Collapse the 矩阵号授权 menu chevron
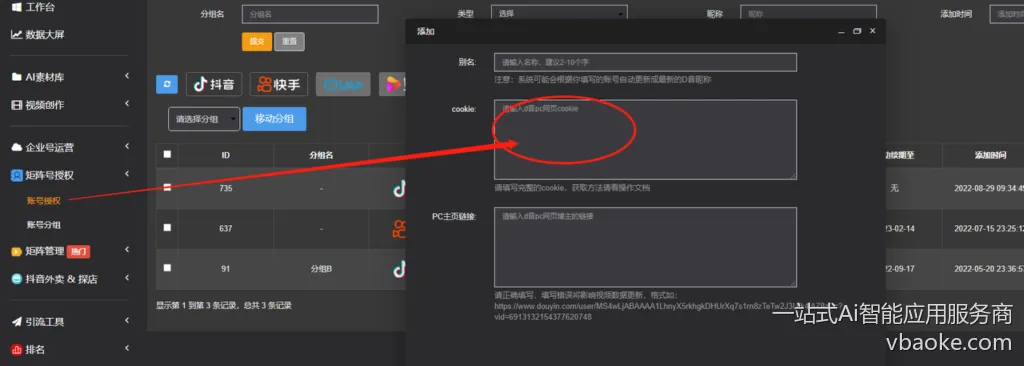The width and height of the screenshot is (1024, 366). 127,174
